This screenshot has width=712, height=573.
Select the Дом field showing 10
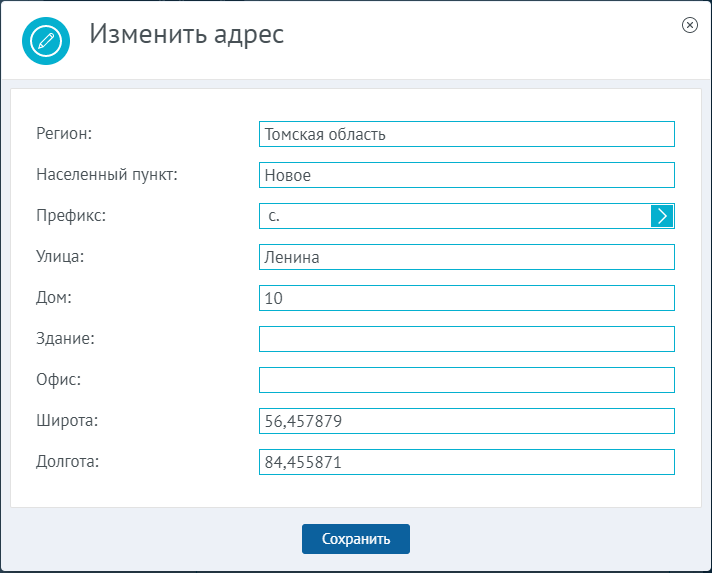point(467,298)
